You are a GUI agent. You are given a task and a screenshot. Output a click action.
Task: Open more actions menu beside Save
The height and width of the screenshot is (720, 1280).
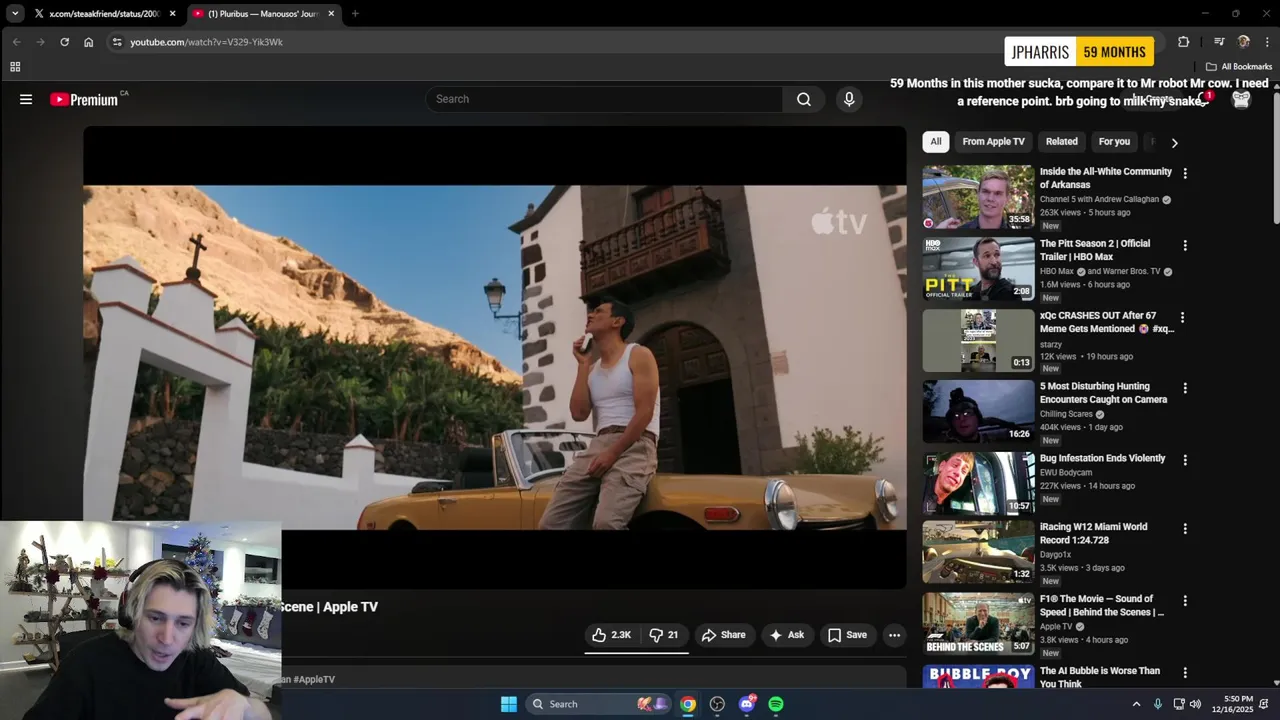coord(894,635)
